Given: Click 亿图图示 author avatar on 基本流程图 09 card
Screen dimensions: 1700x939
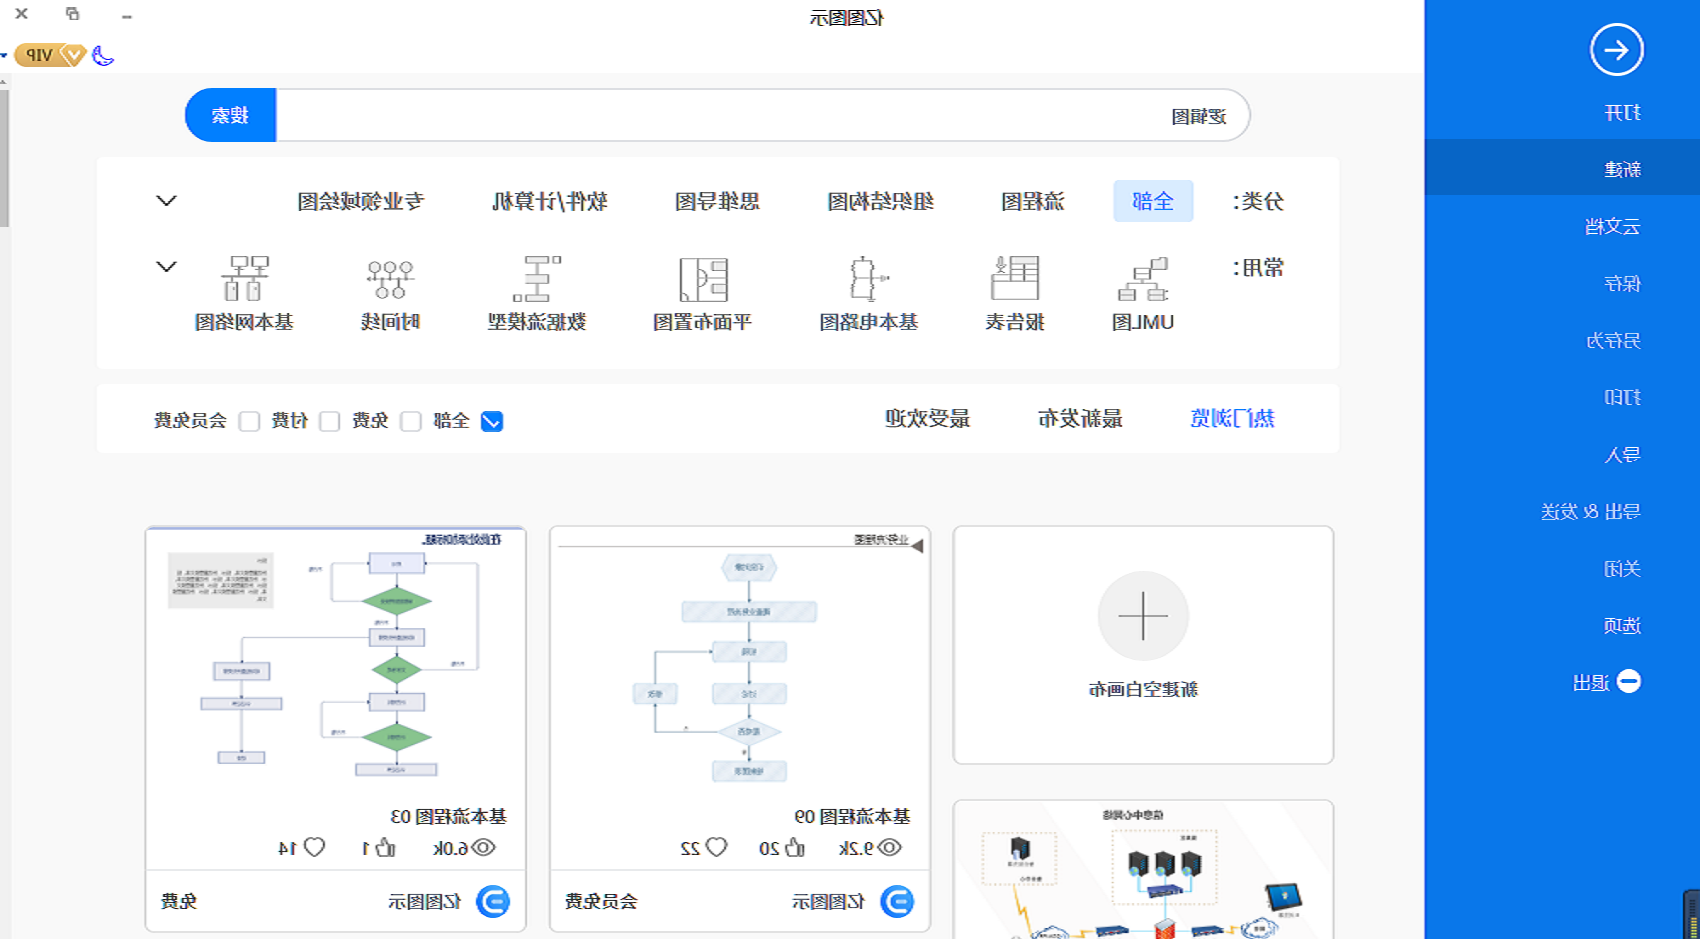Looking at the screenshot, I should coord(897,902).
